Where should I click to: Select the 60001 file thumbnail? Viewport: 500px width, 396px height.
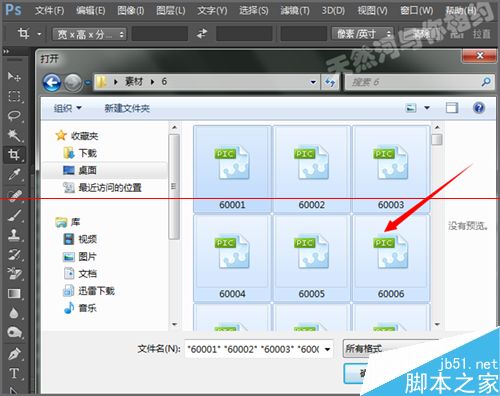(x=232, y=169)
